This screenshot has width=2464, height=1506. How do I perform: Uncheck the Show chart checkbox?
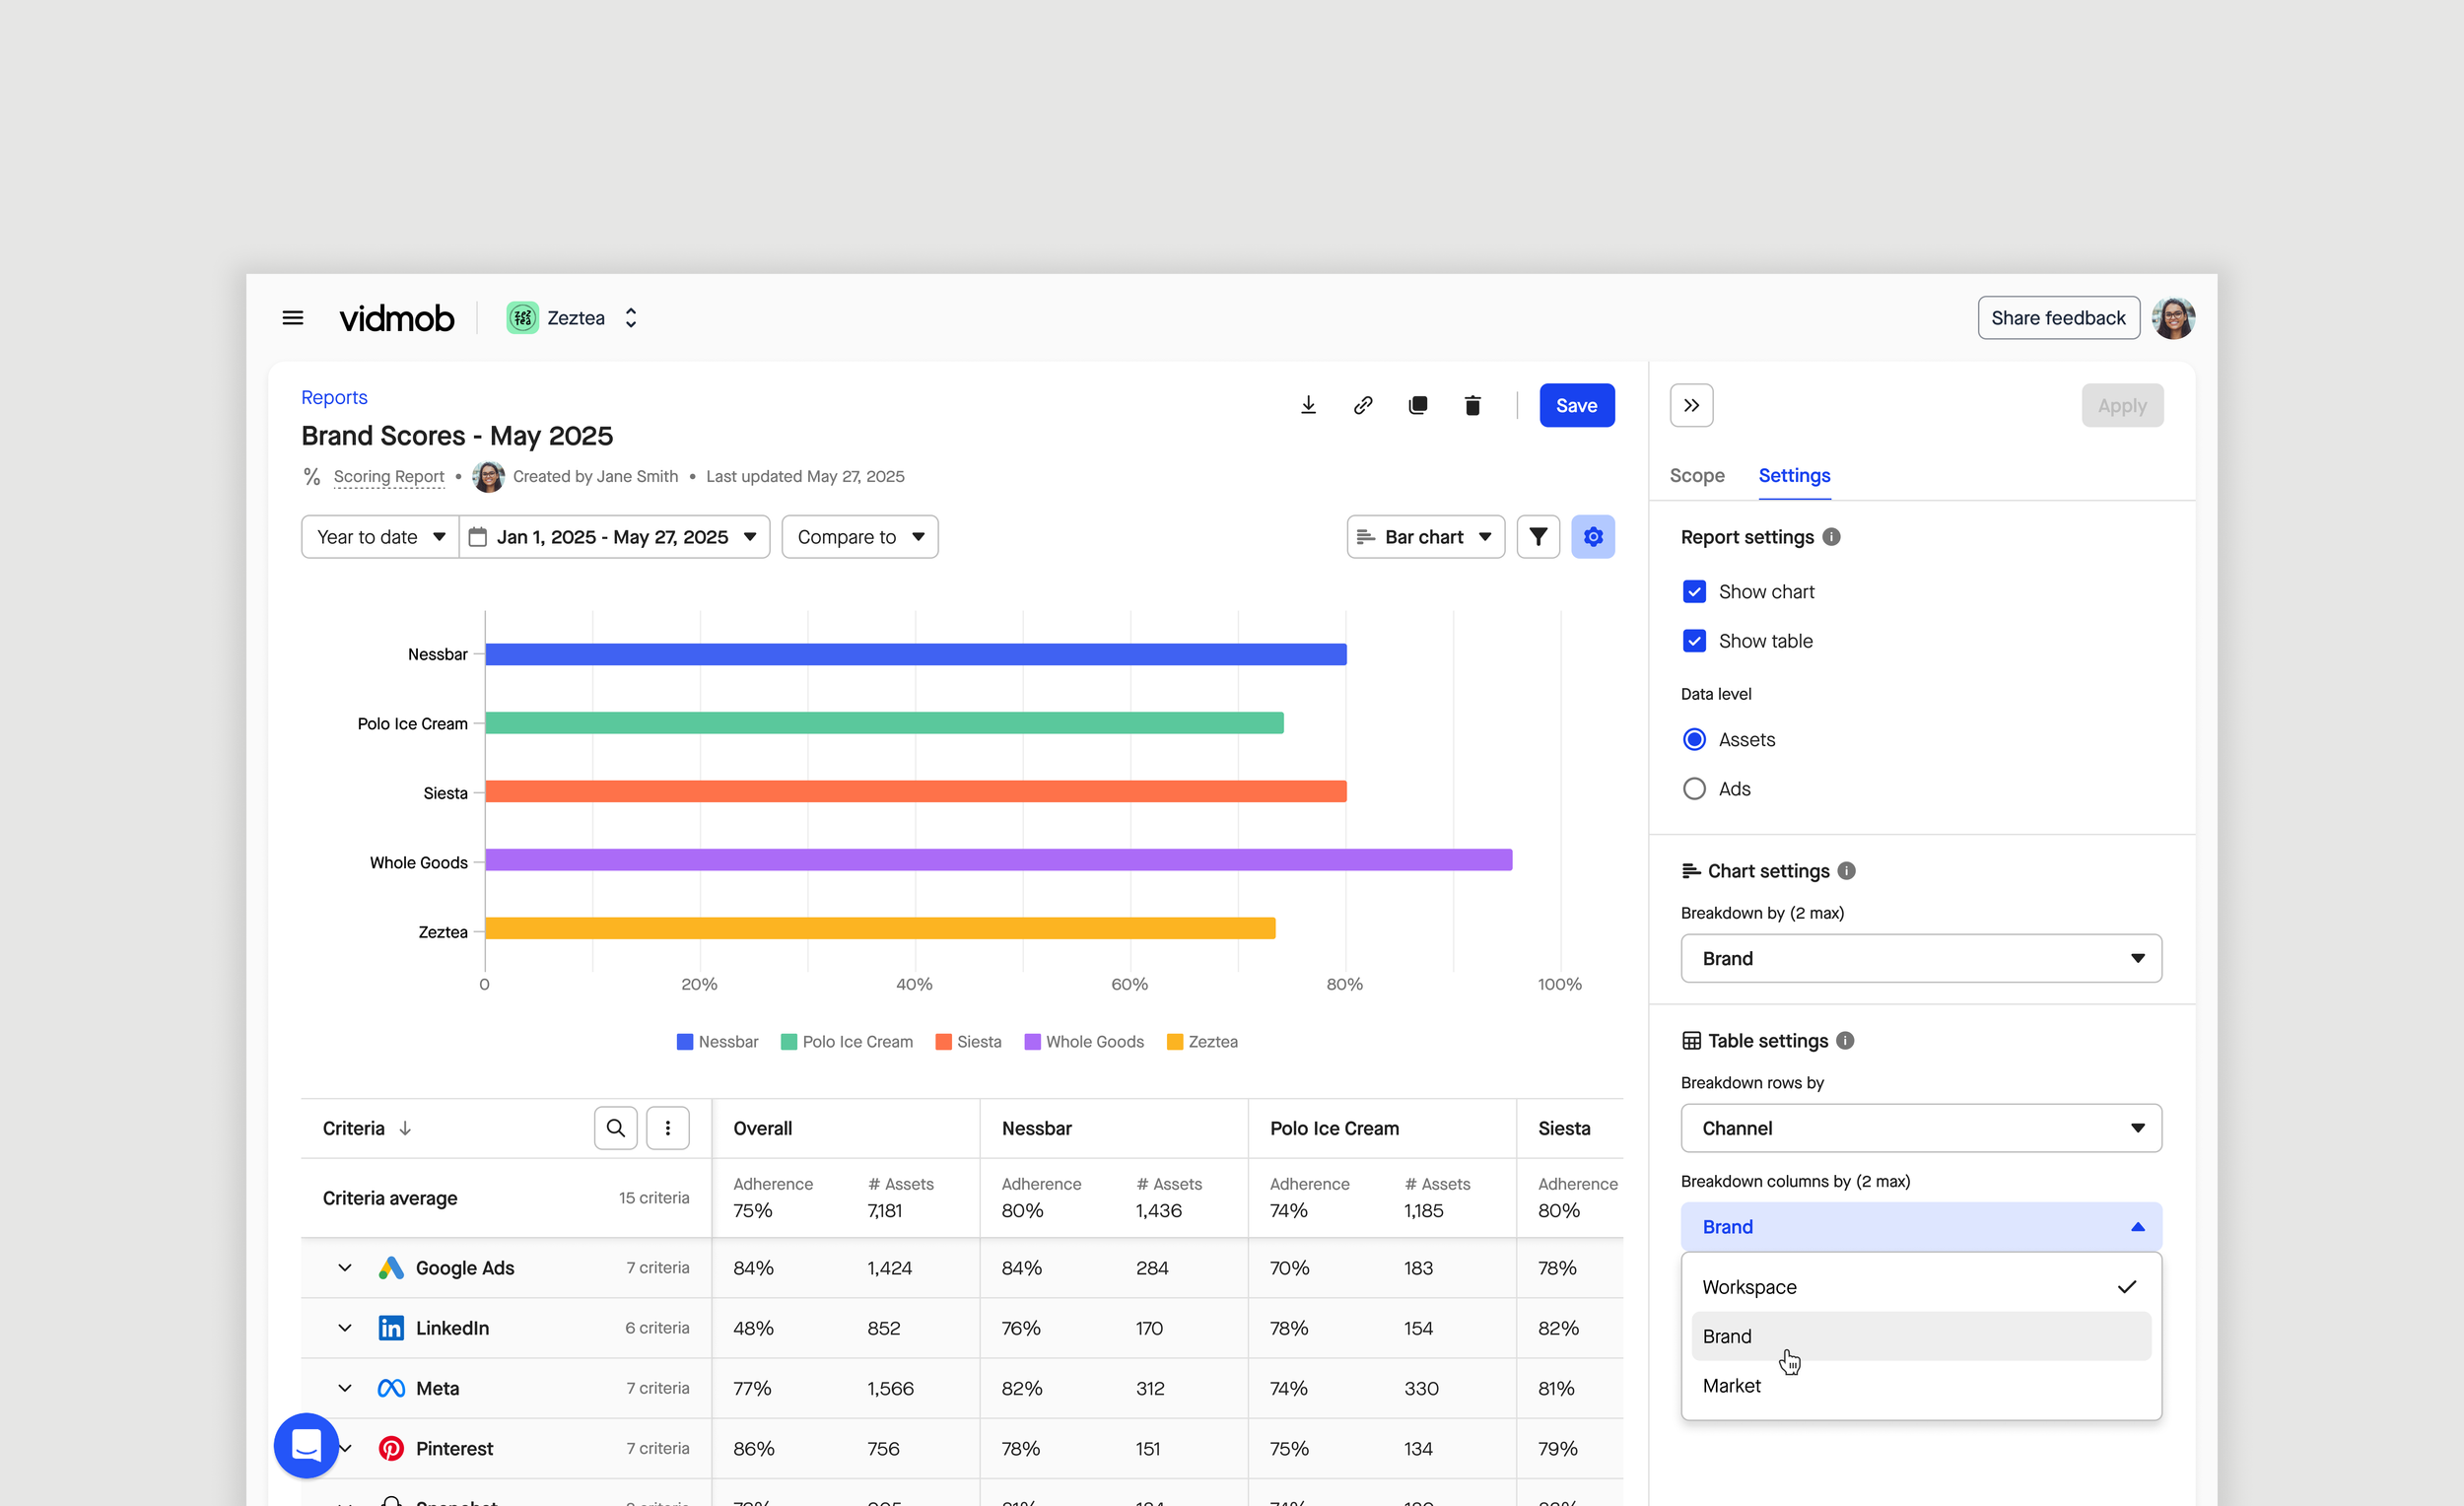pyautogui.click(x=1694, y=592)
